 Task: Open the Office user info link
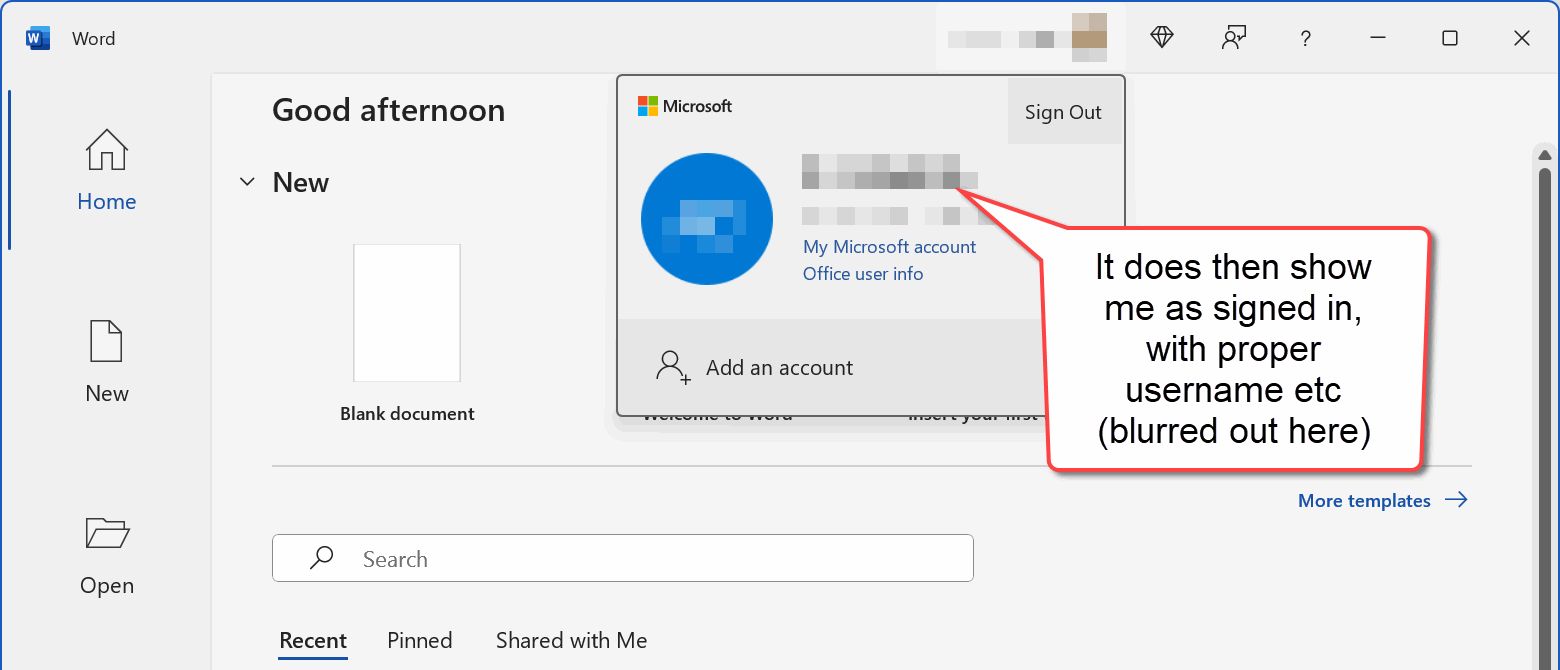pyautogui.click(x=863, y=274)
